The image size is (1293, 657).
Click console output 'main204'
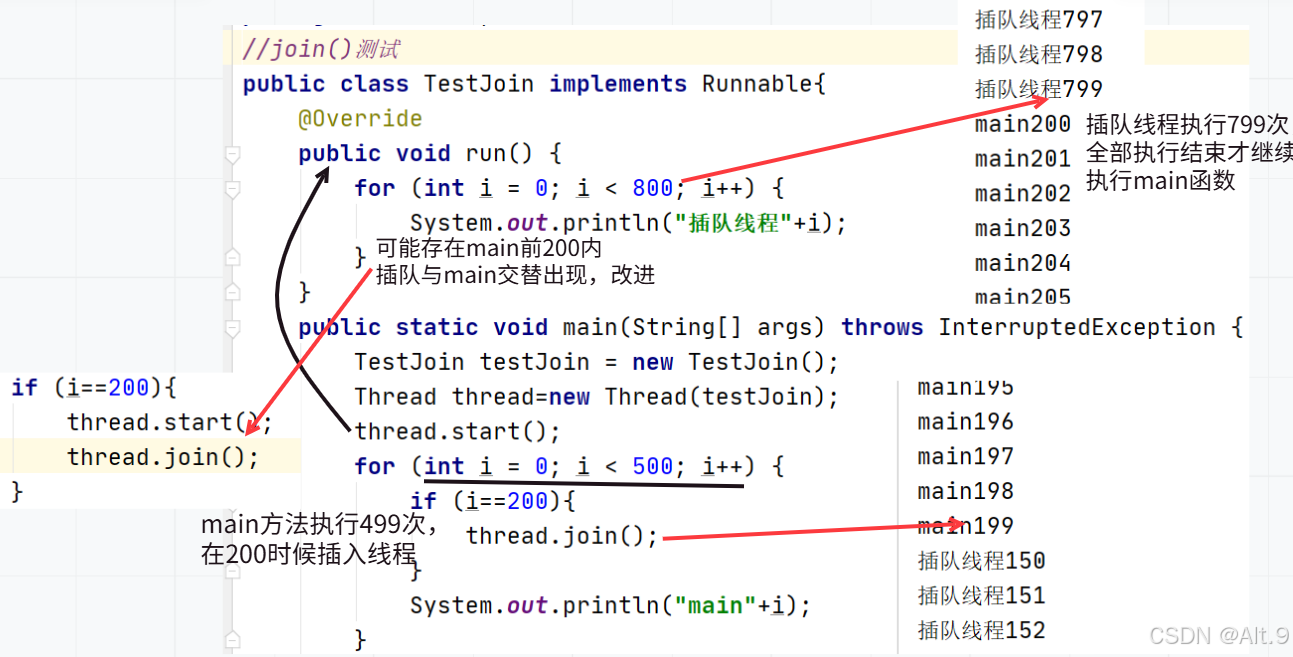pyautogui.click(x=1023, y=264)
